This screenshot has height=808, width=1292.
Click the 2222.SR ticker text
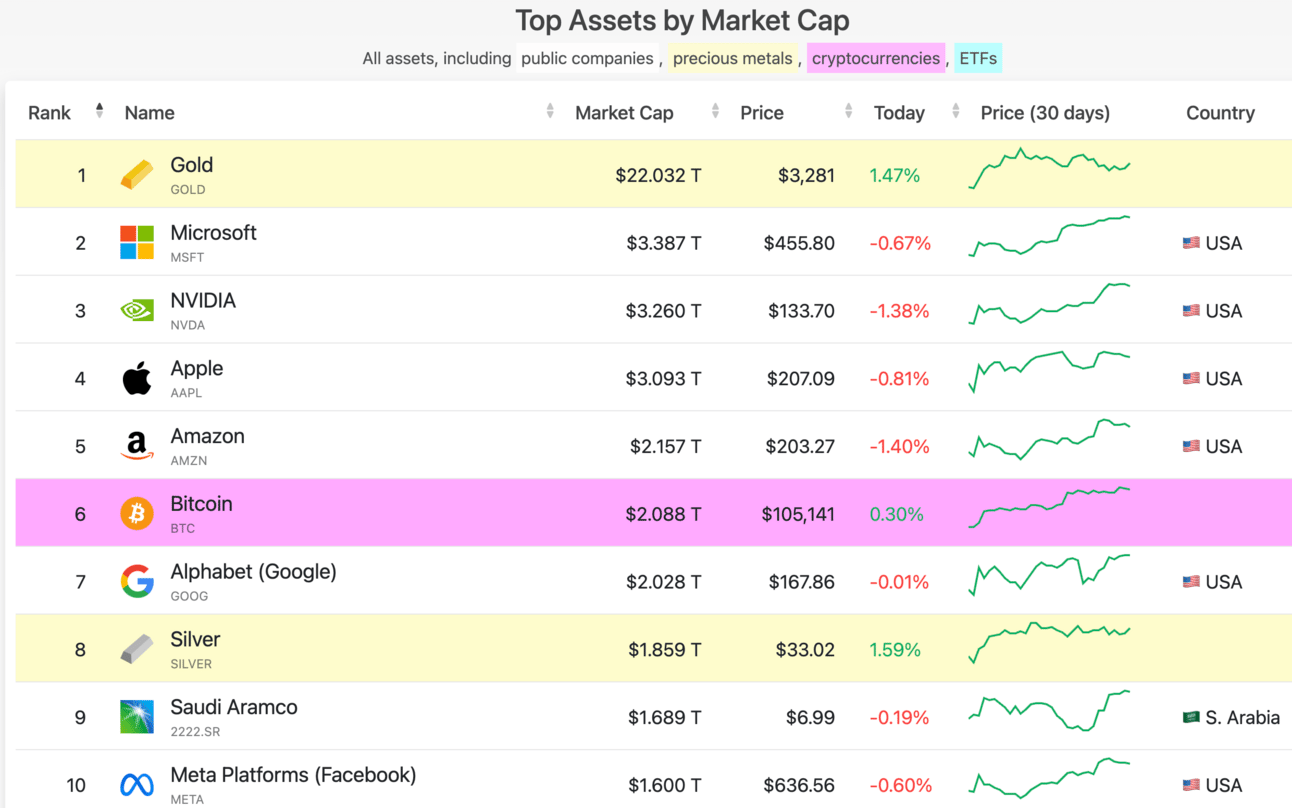[x=195, y=731]
